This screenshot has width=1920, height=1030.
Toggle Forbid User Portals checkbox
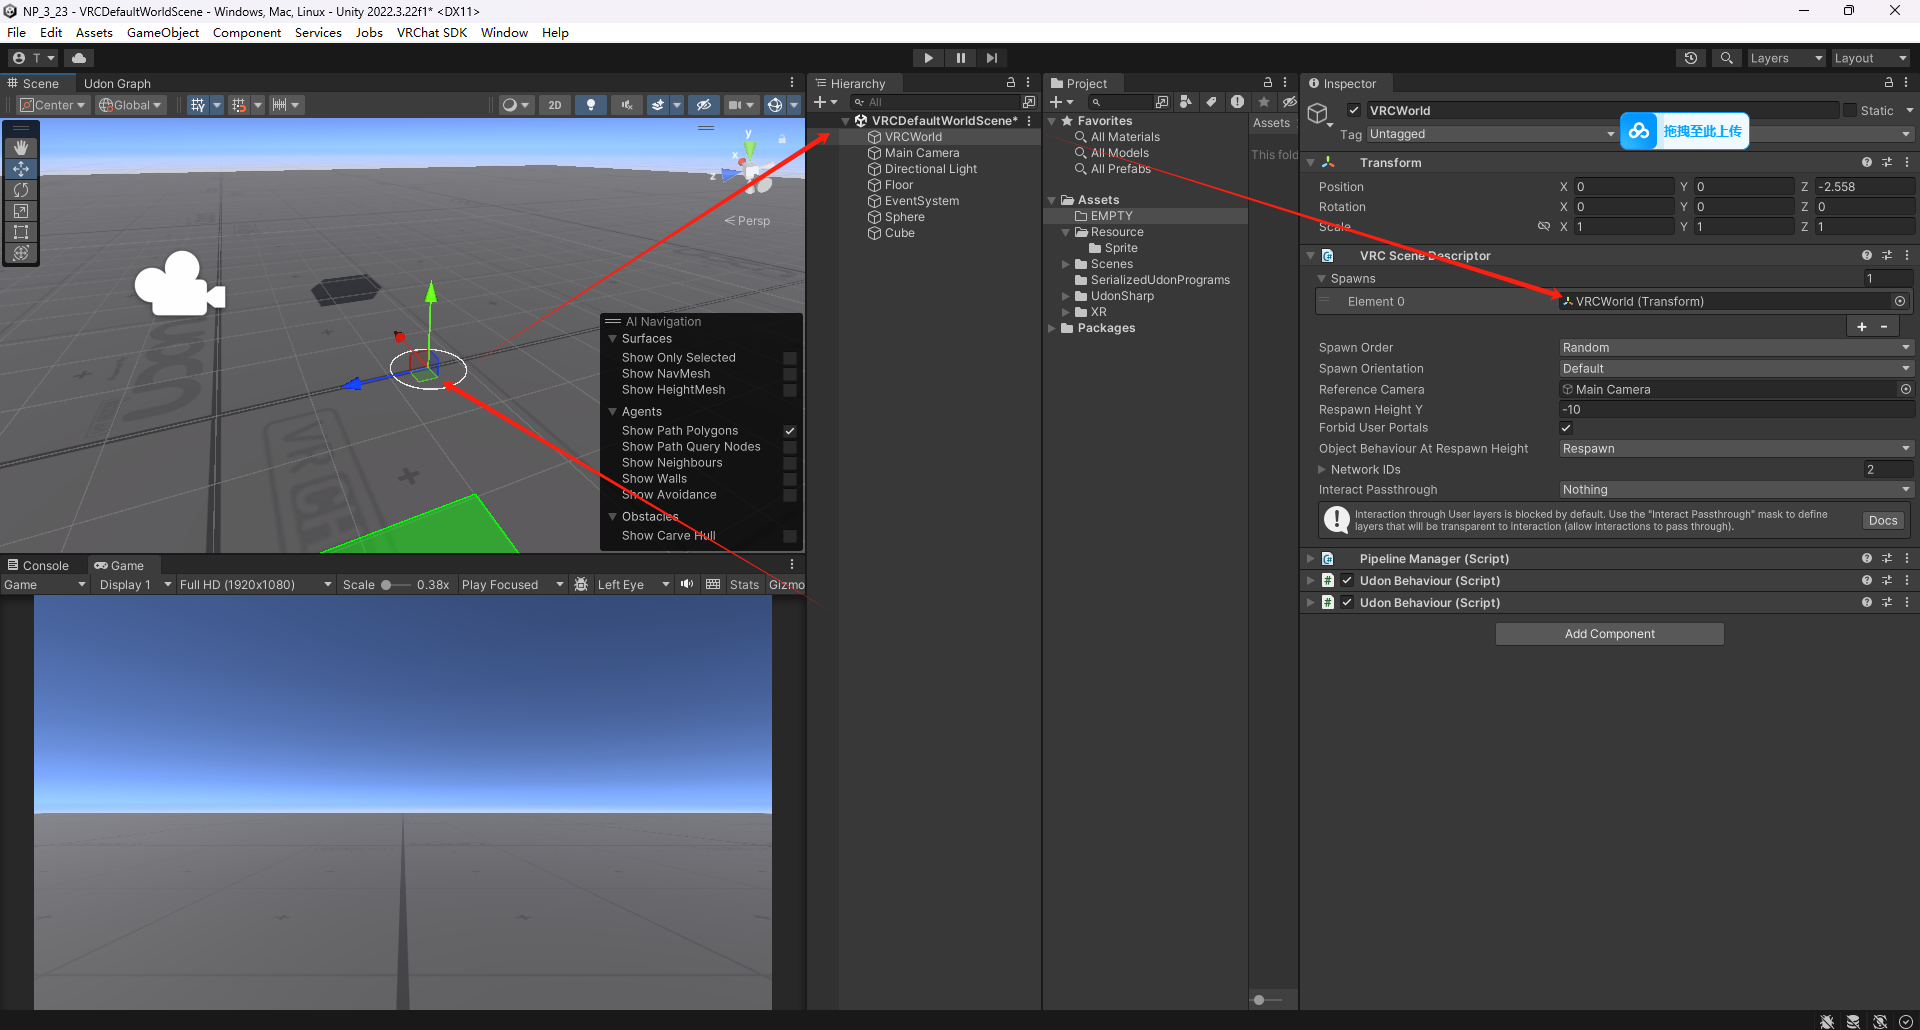(x=1567, y=428)
